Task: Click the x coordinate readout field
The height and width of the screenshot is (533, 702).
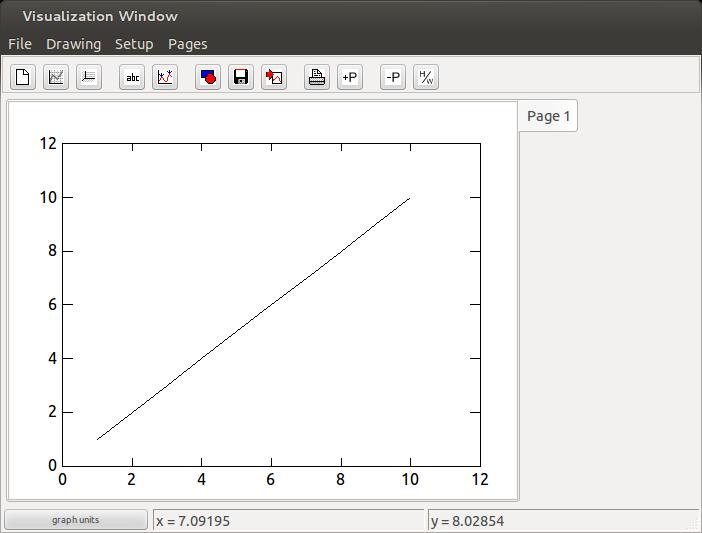Action: pos(288,521)
